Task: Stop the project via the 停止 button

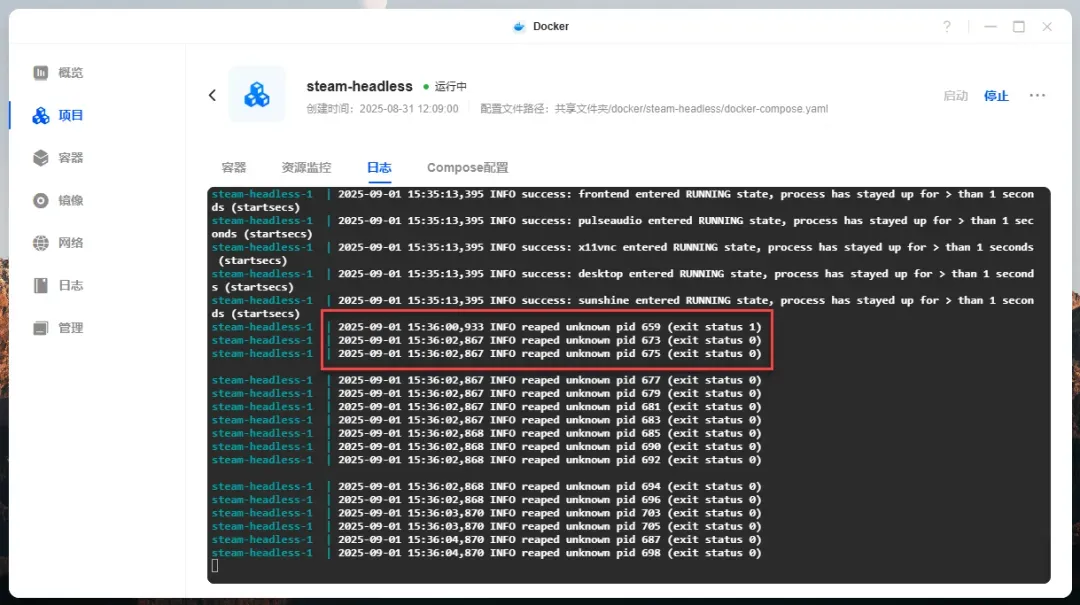Action: [x=996, y=95]
